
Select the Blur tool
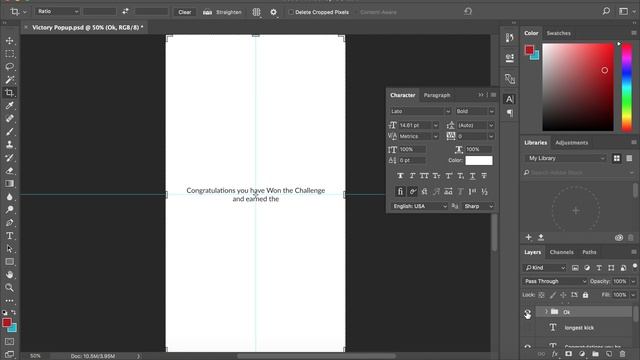tap(9, 197)
